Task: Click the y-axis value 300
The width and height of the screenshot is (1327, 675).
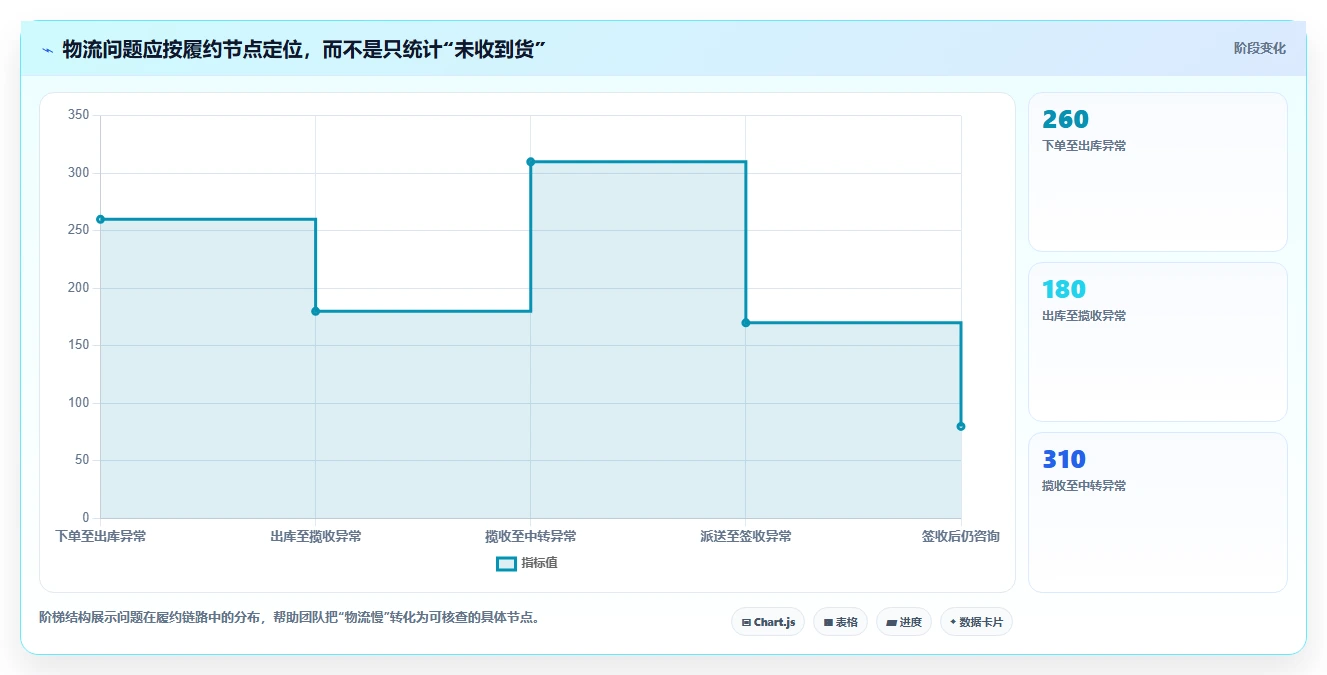Action: tap(79, 173)
